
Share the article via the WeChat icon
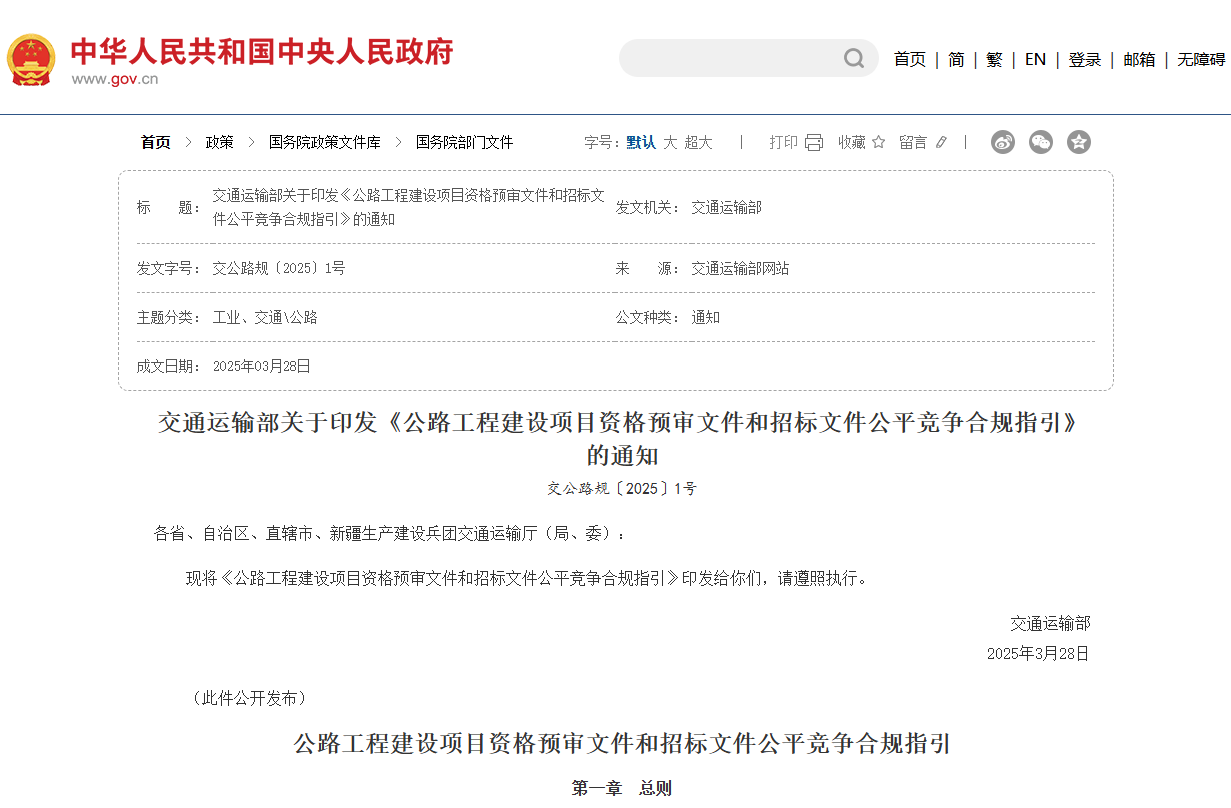click(1041, 143)
